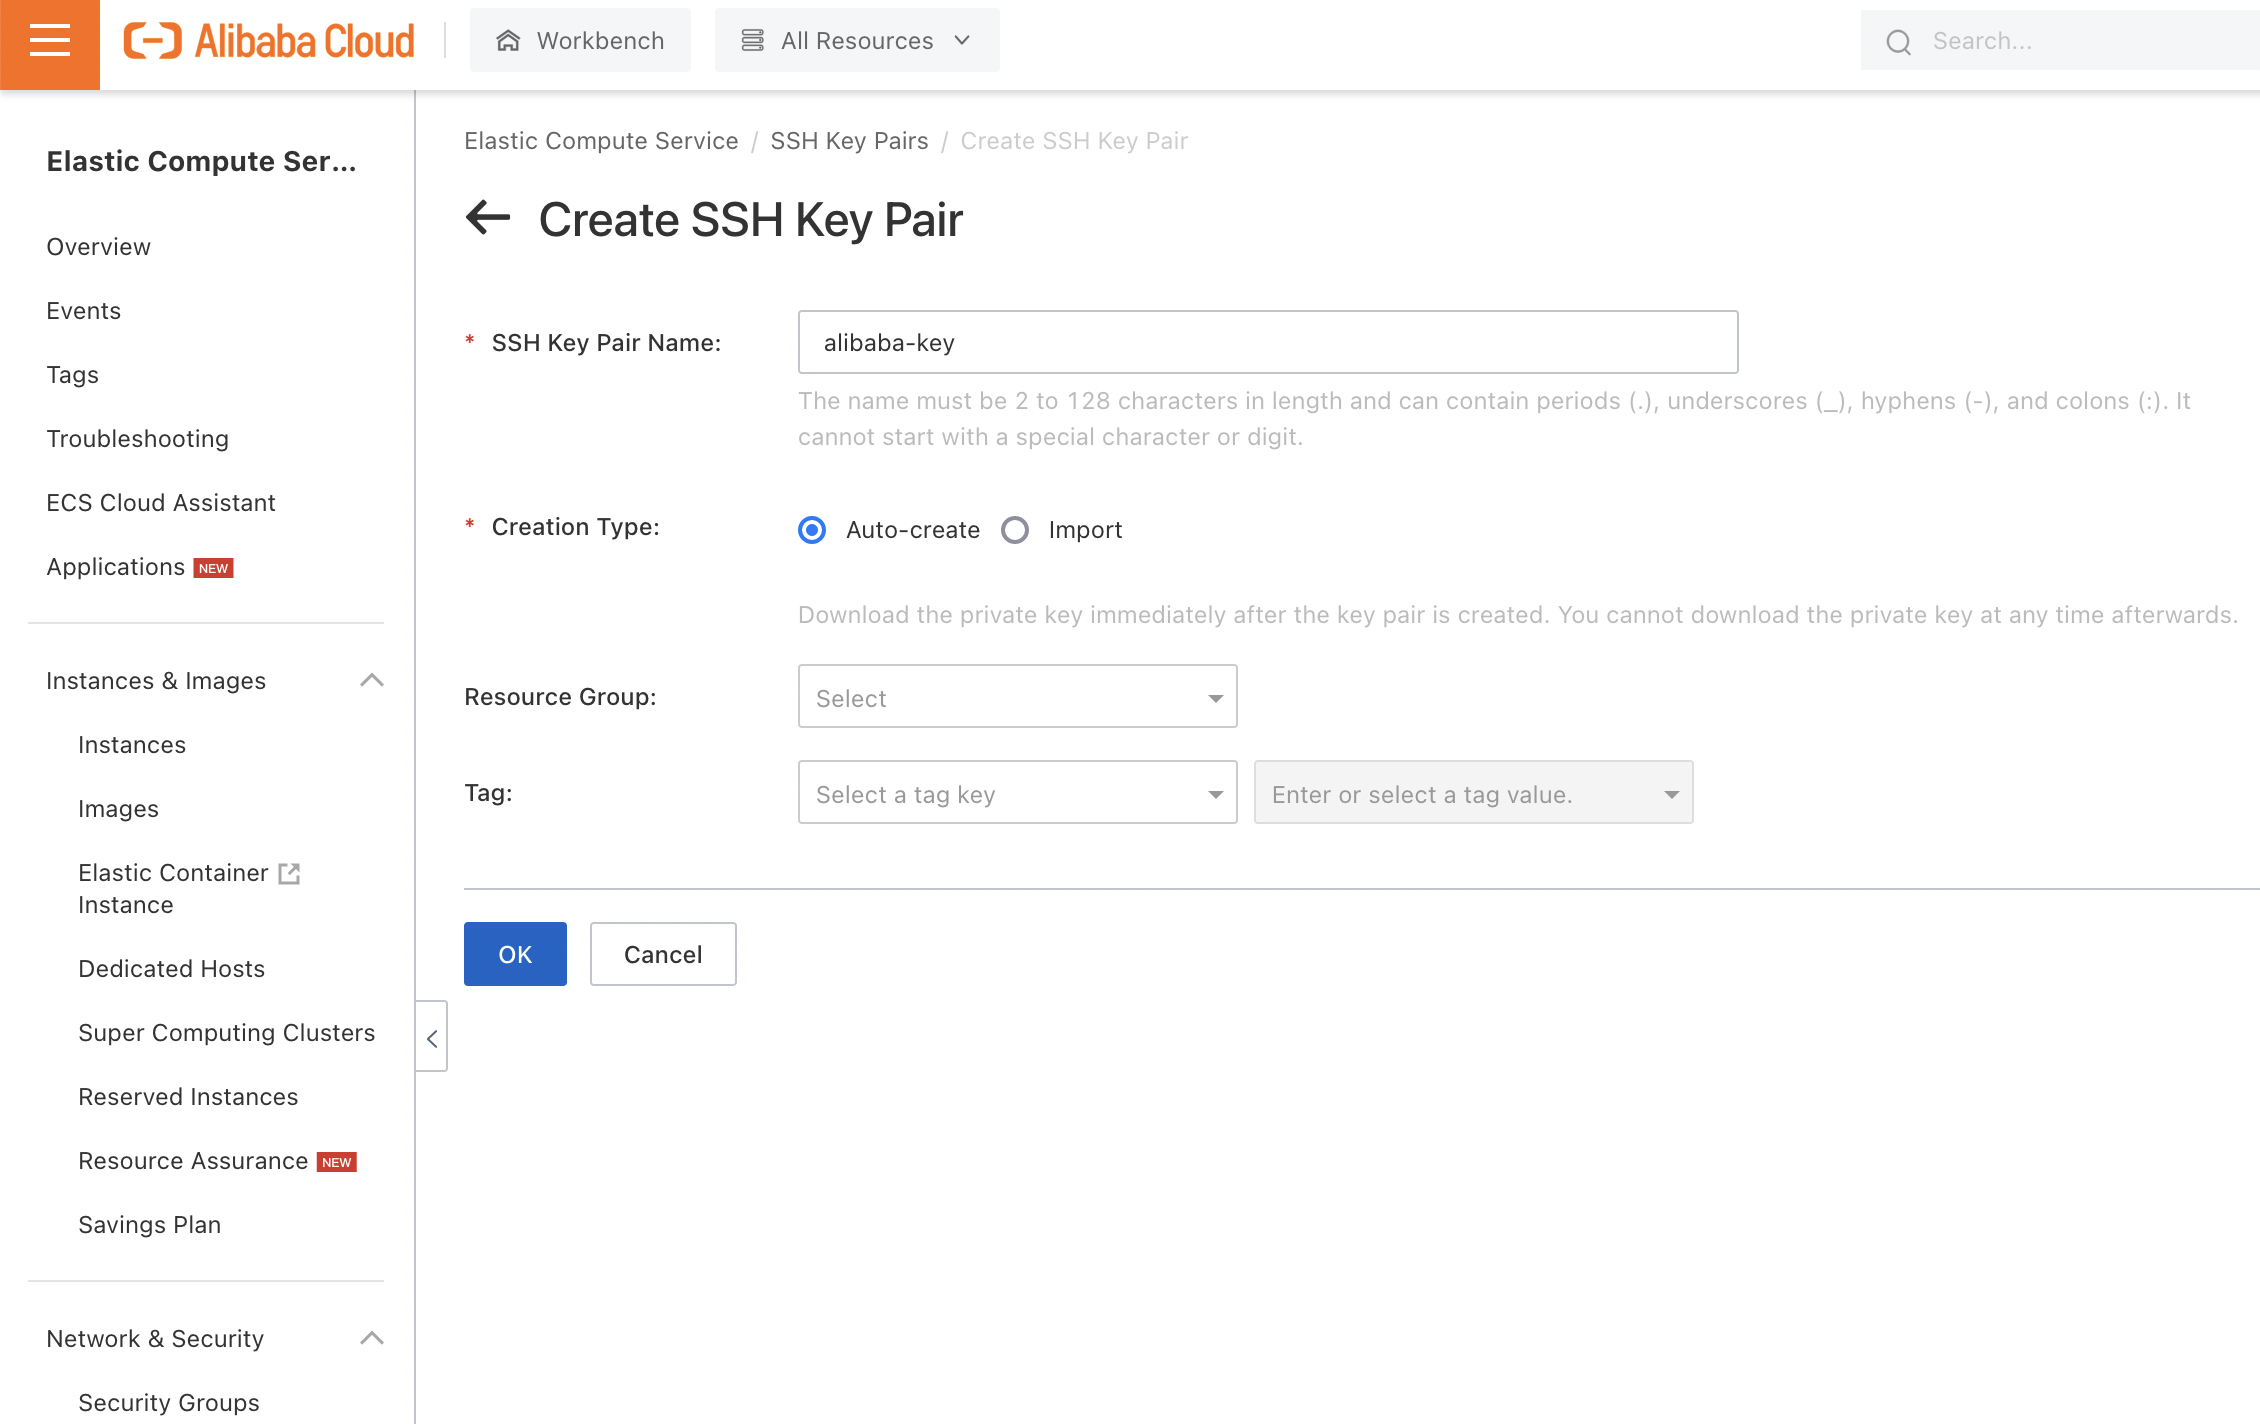Collapse the Network & Security section
Image resolution: width=2260 pixels, height=1424 pixels.
[x=372, y=1339]
